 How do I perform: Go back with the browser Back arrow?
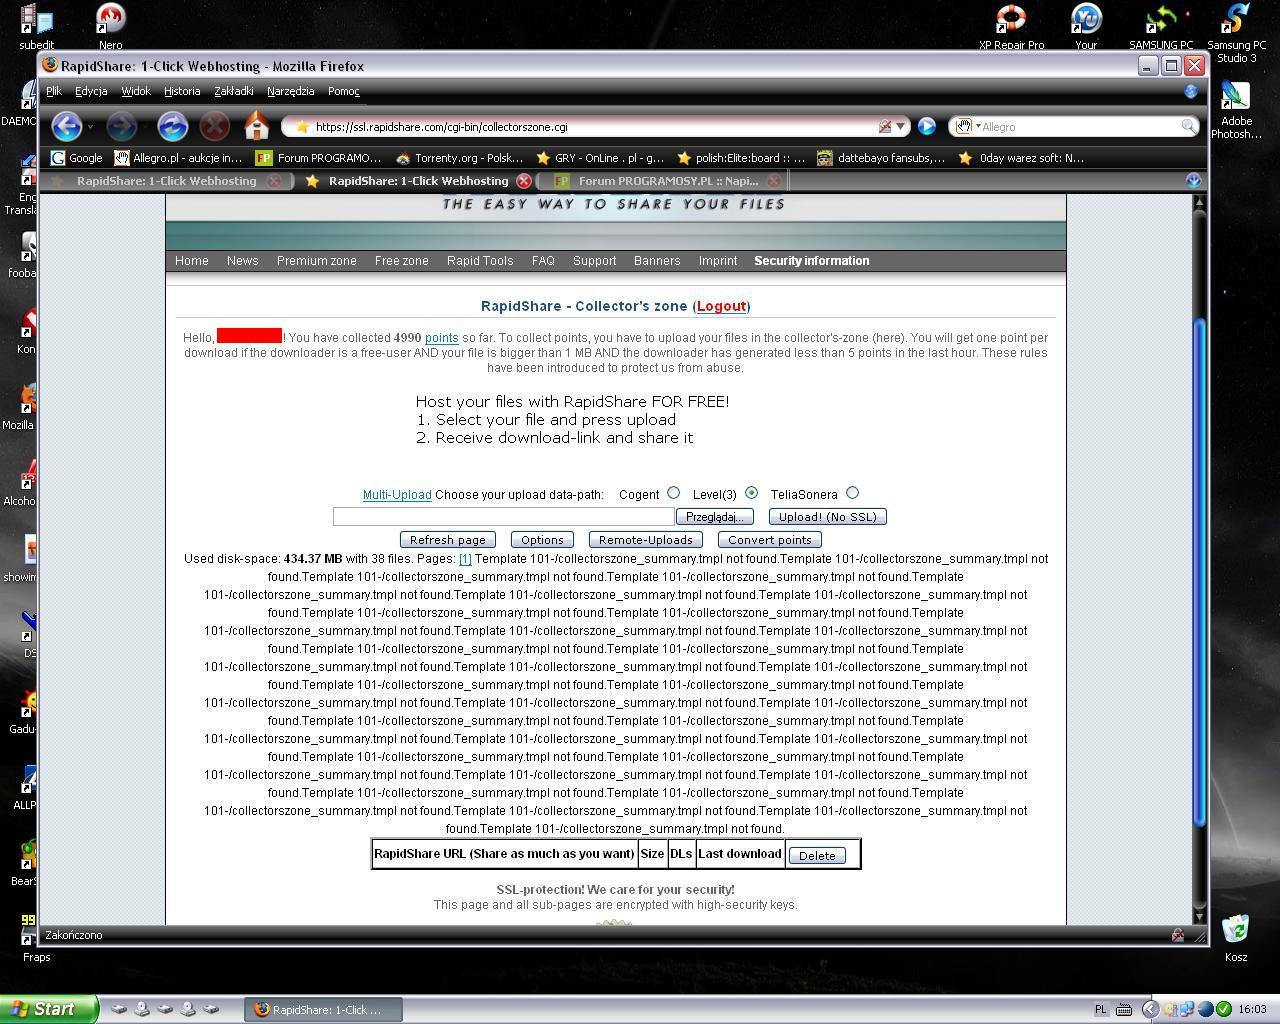(x=66, y=126)
